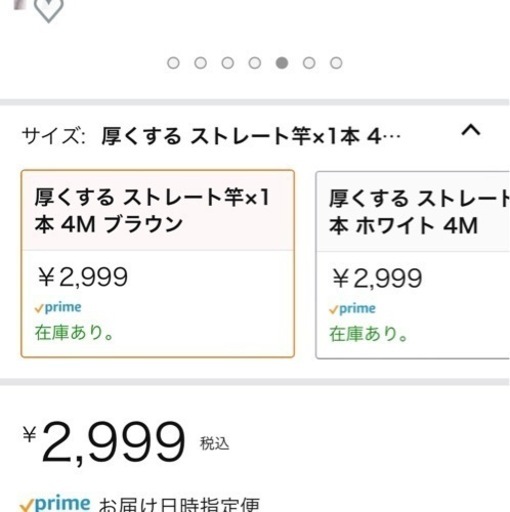Select second image carousel dot

pos(200,63)
